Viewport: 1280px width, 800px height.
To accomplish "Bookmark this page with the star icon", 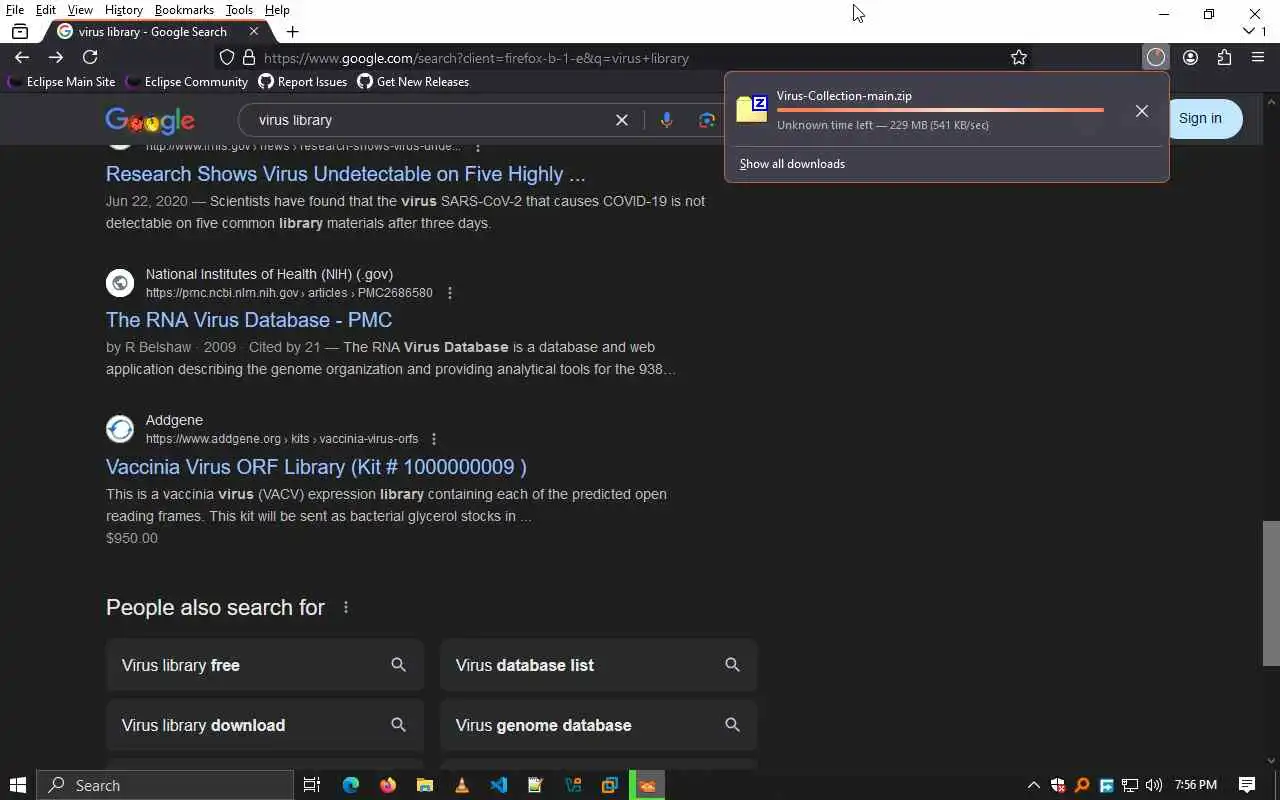I will (1019, 58).
